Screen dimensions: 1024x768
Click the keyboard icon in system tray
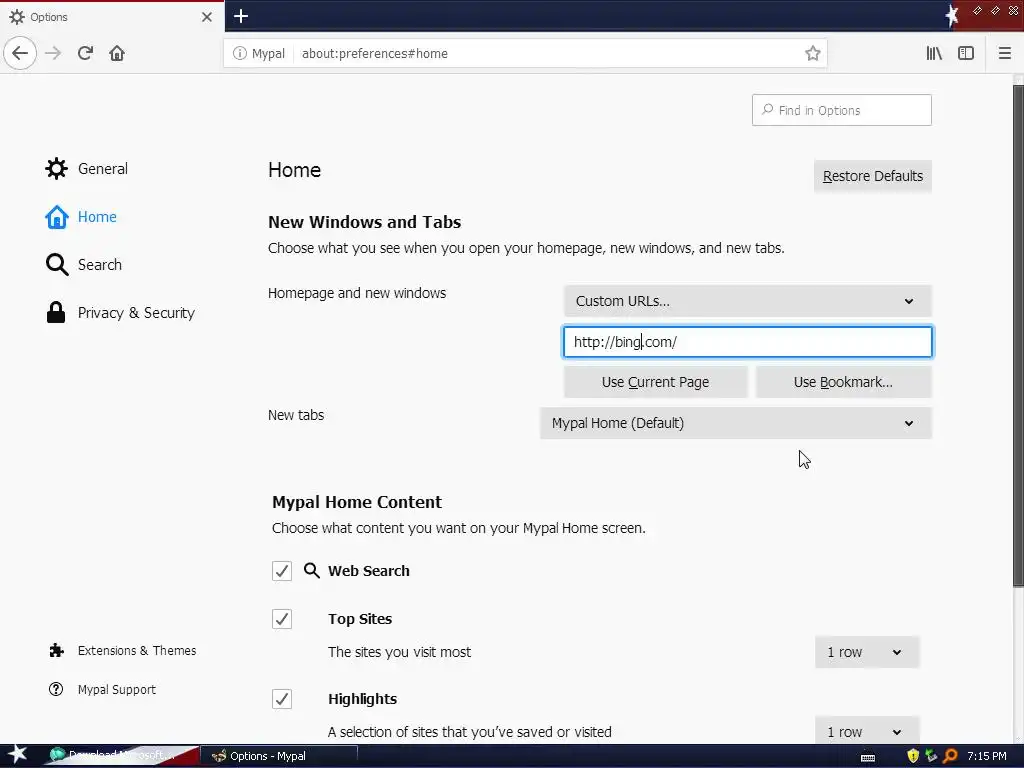click(x=868, y=758)
